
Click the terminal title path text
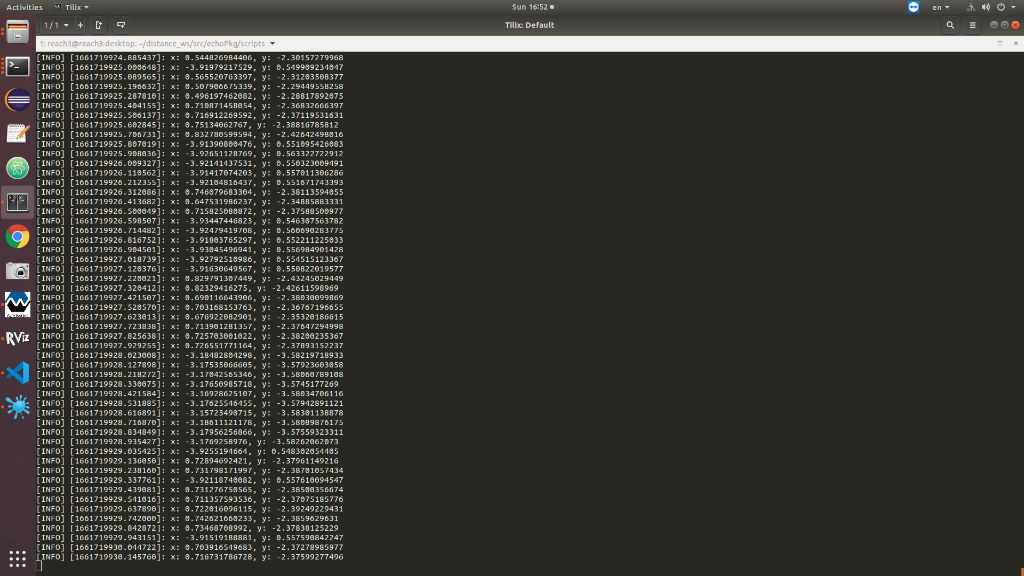[x=152, y=44]
